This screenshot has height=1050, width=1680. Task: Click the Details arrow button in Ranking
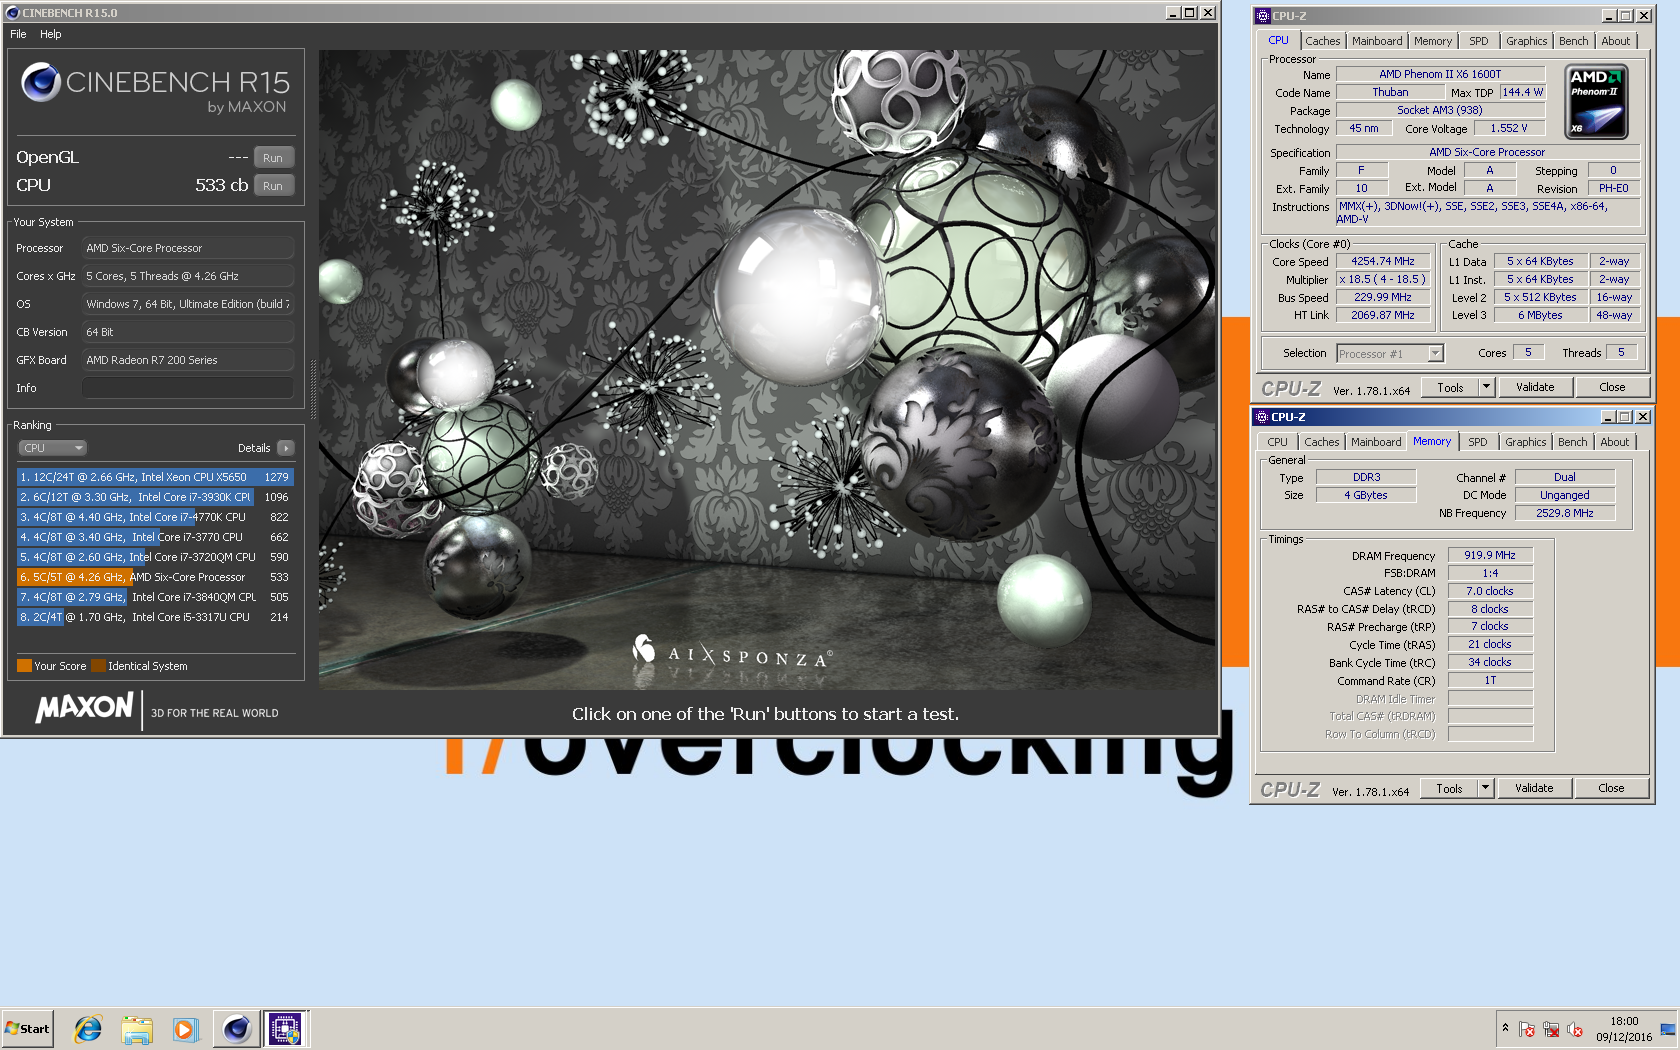(x=286, y=448)
